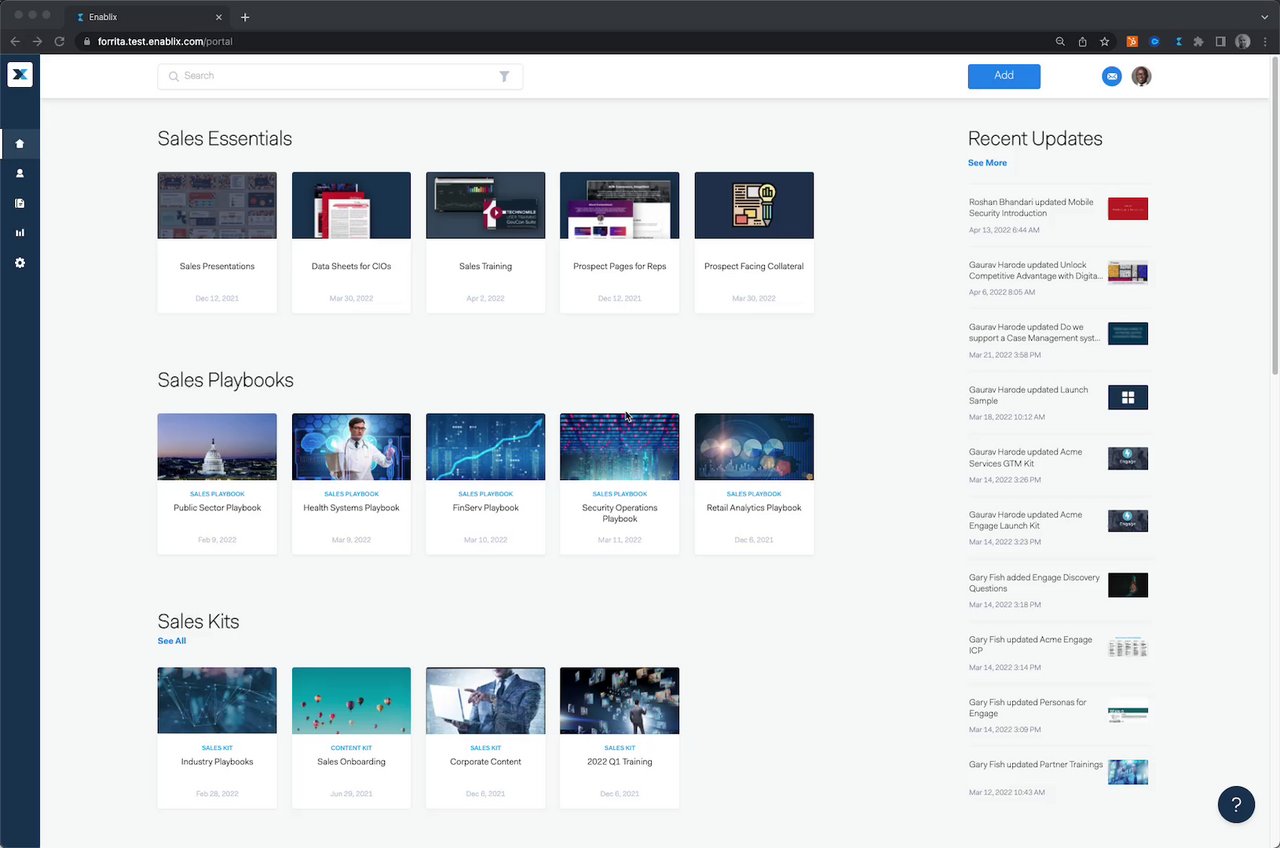Click See All under Sales Kits

click(171, 641)
